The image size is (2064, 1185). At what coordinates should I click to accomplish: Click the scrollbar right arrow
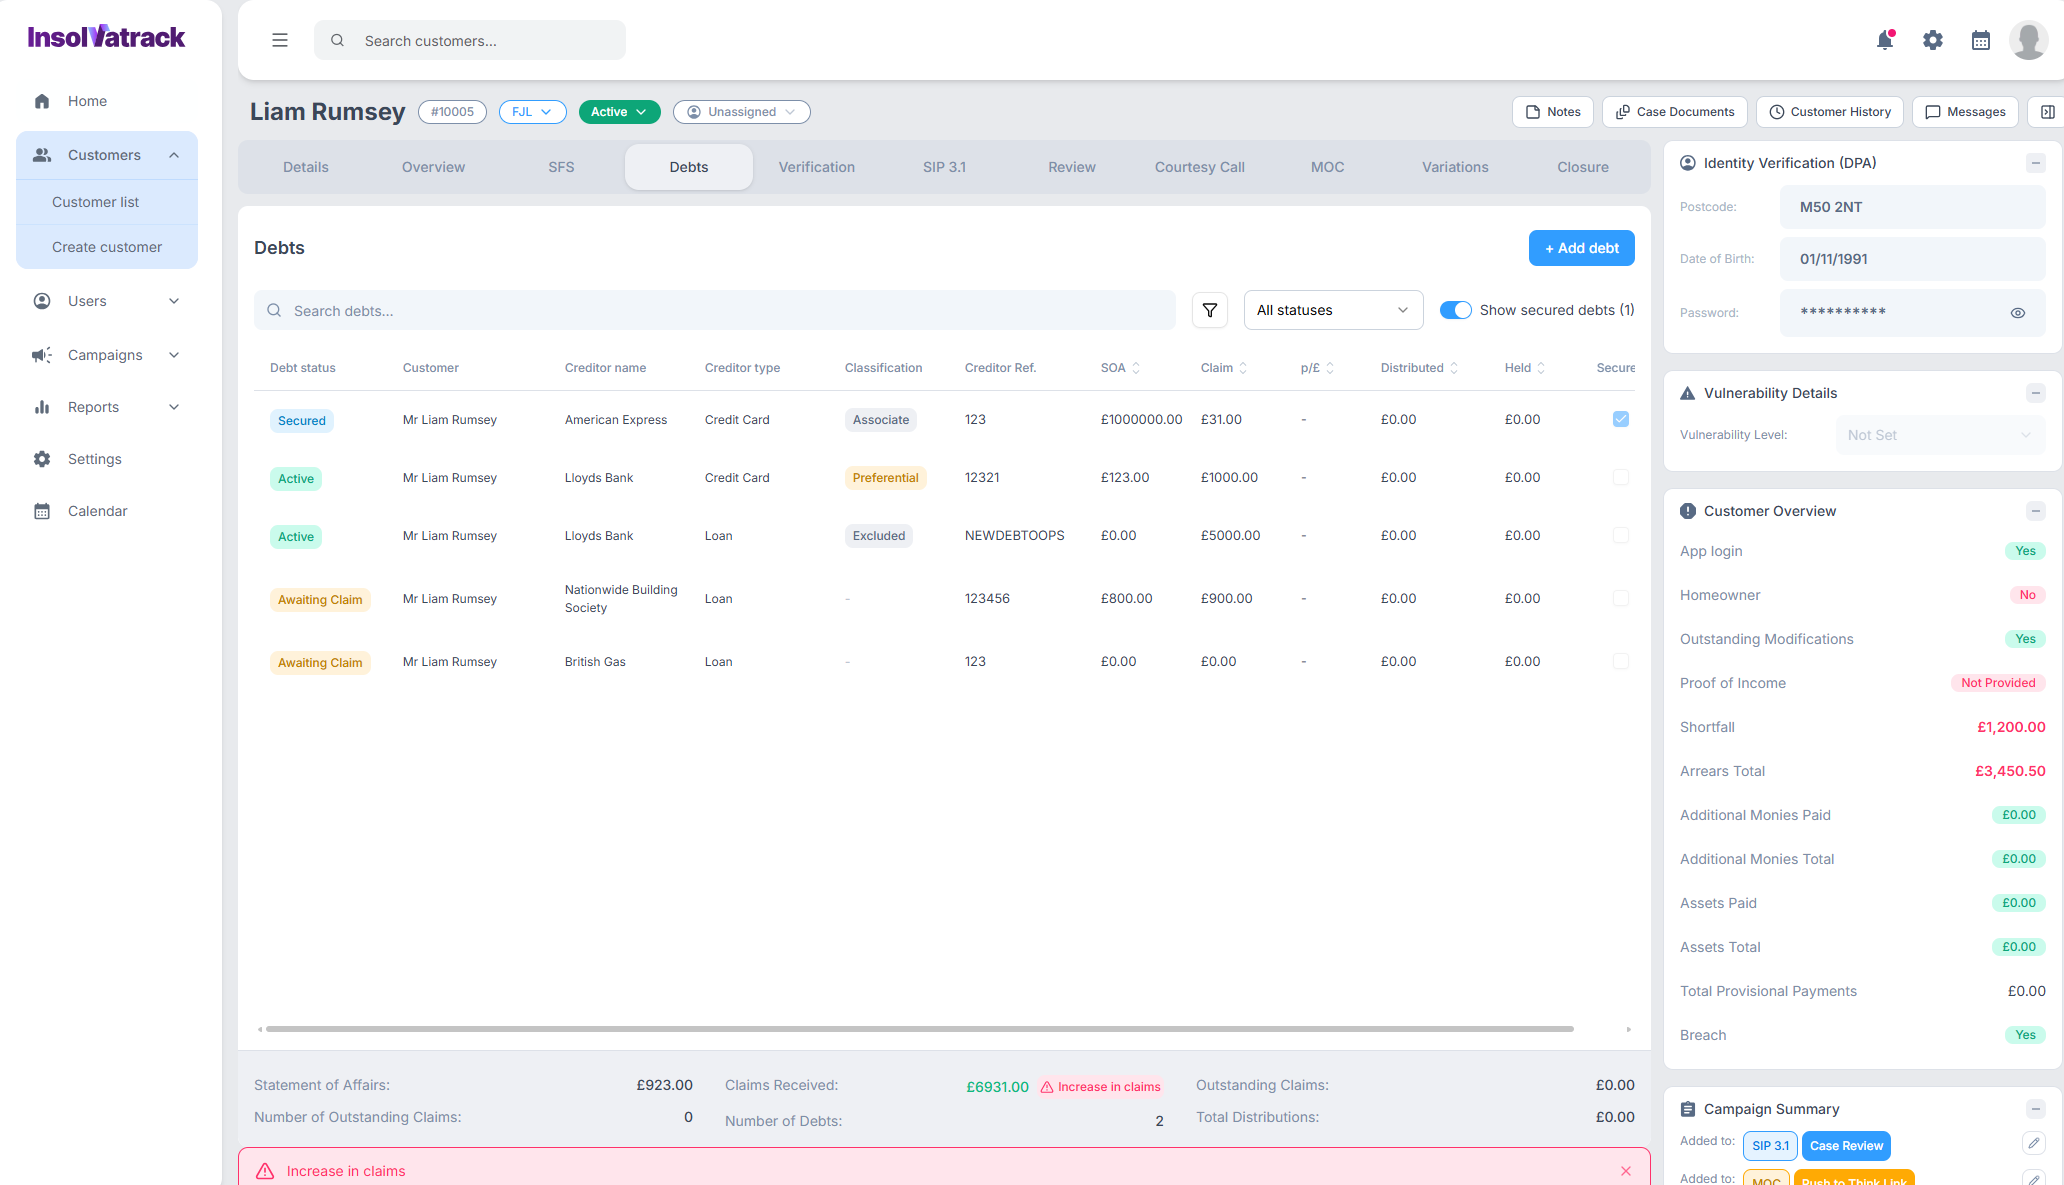[x=1628, y=1029]
